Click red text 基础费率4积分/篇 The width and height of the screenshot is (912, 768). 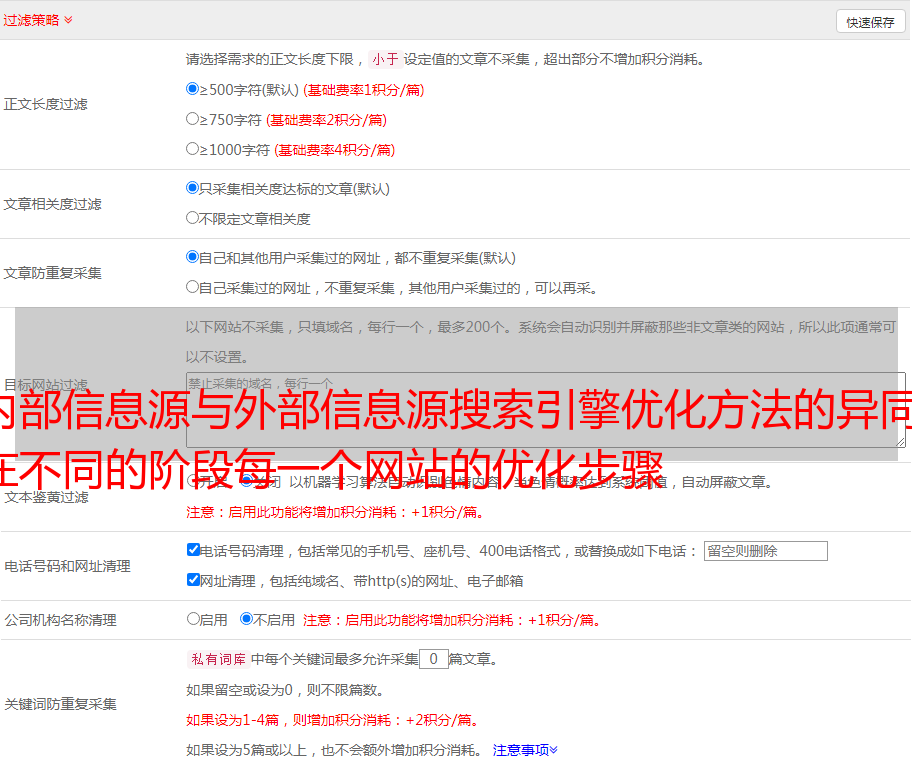coord(334,150)
